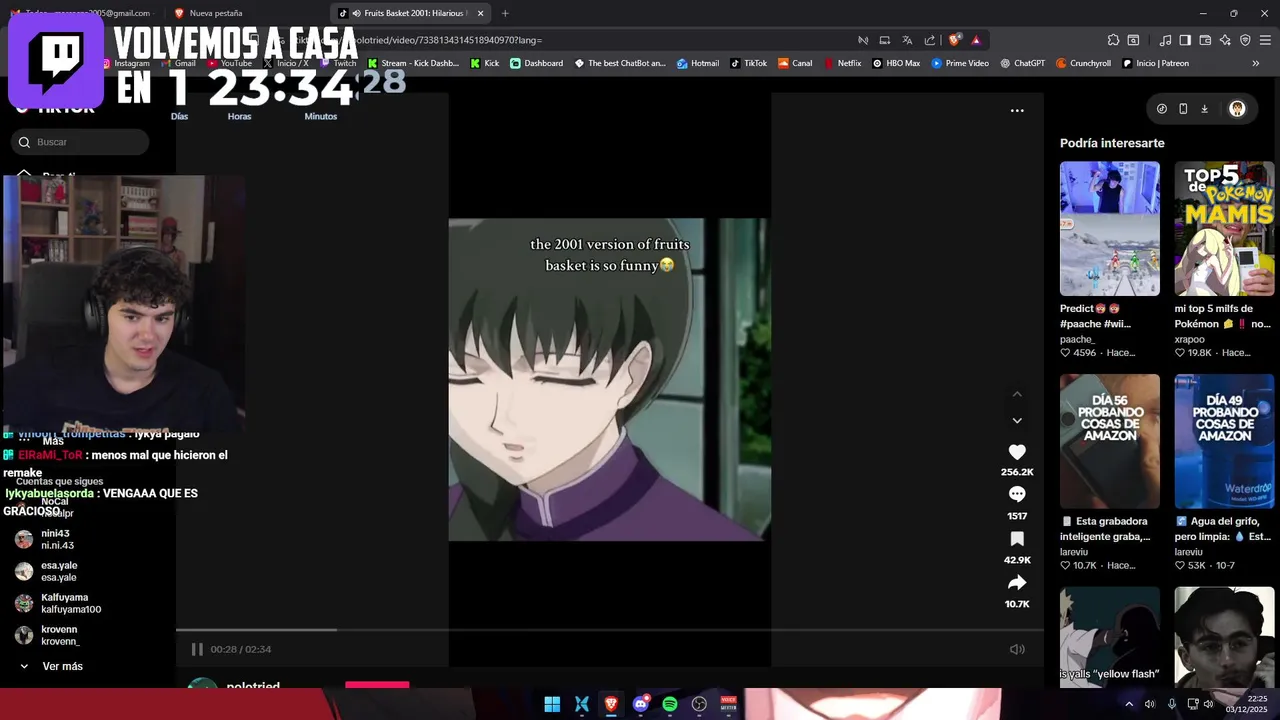This screenshot has height=720, width=1280.
Task: Show more bookmarks with double chevron
Action: point(1256,63)
